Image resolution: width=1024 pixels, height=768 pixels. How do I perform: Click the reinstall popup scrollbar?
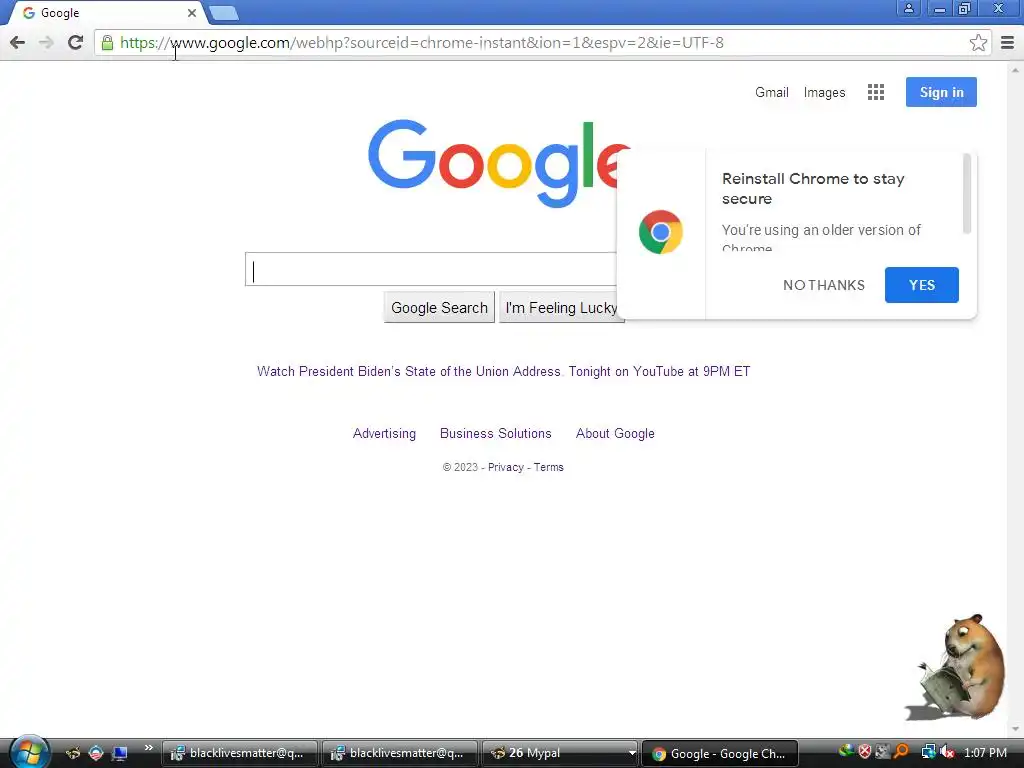click(967, 194)
